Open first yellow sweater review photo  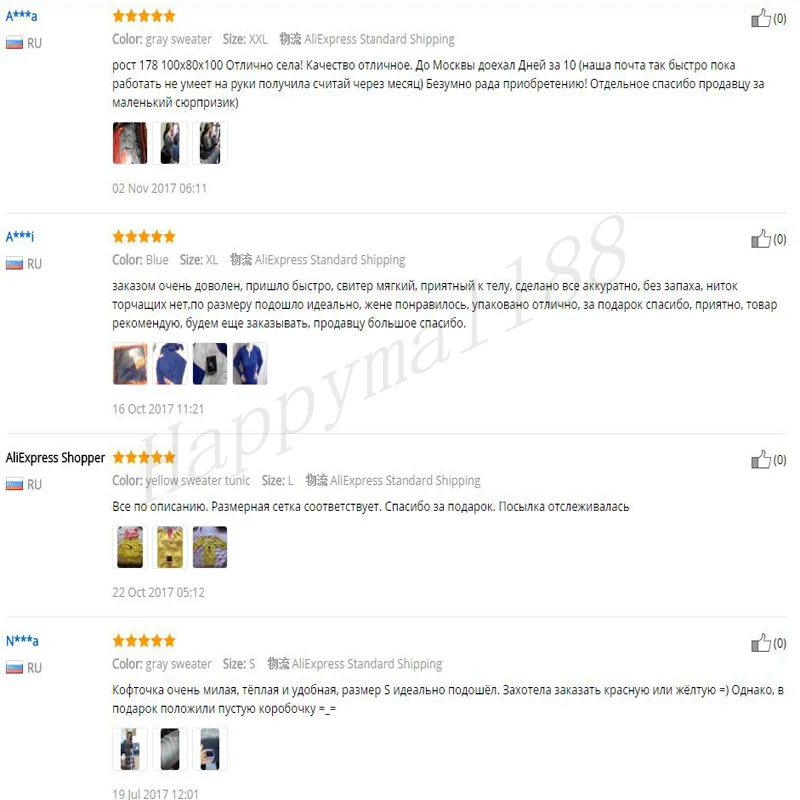pyautogui.click(x=130, y=547)
